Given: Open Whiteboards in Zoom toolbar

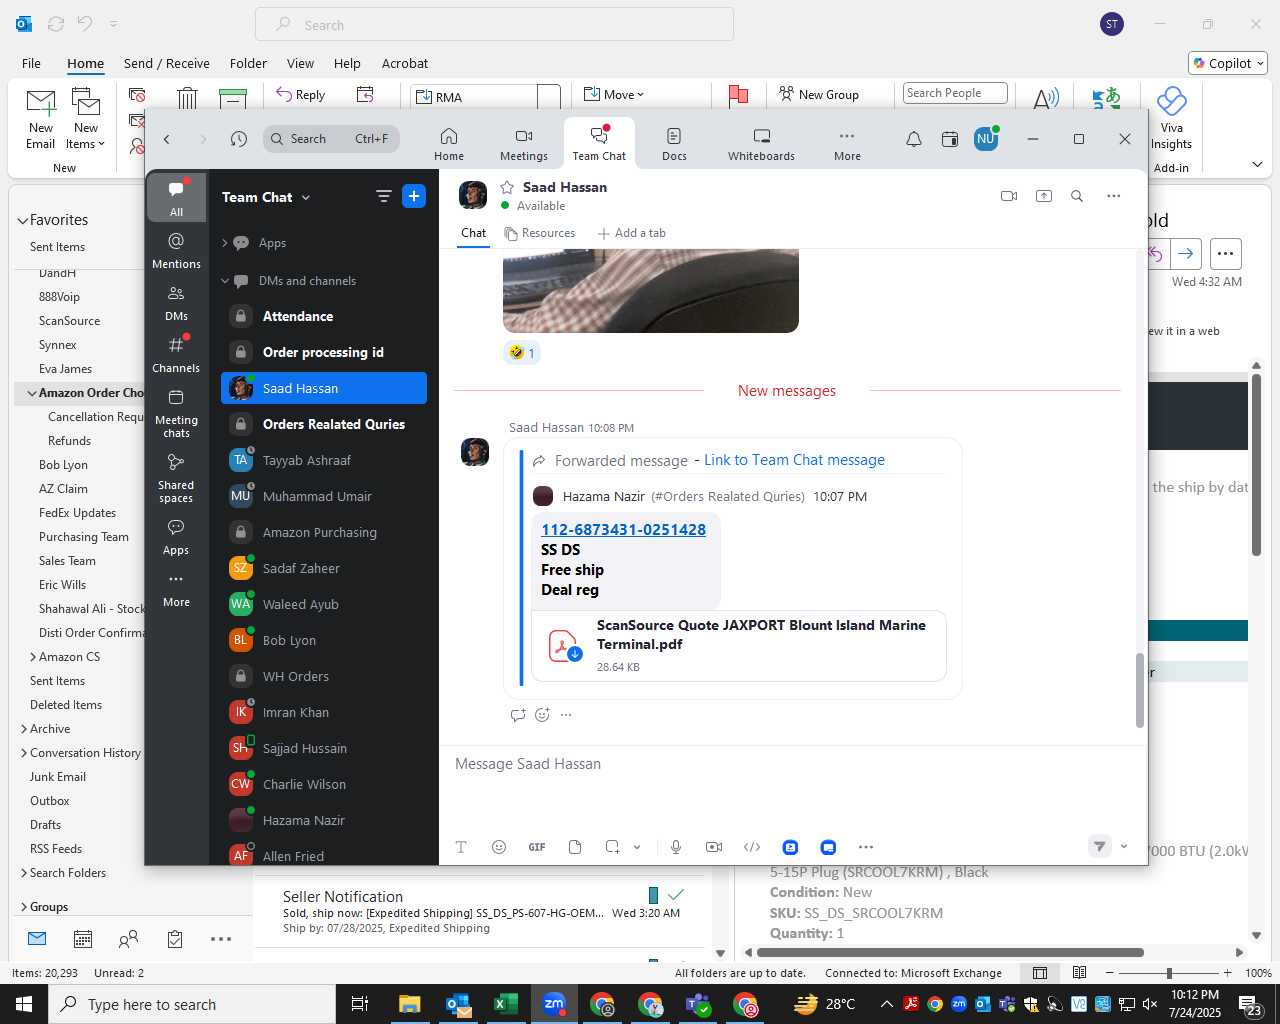Looking at the screenshot, I should 761,143.
